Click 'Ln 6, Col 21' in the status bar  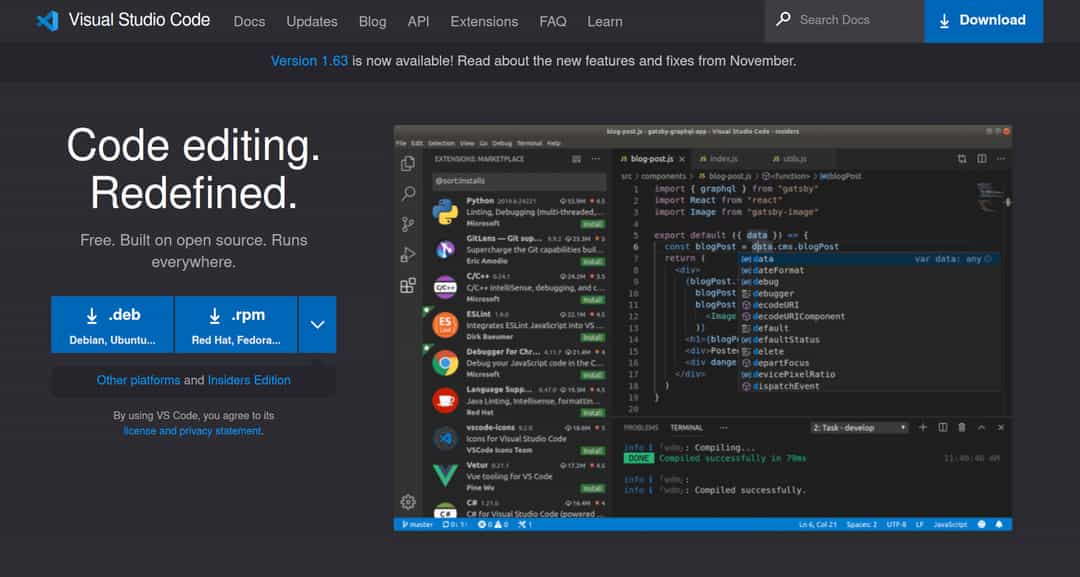pos(818,525)
